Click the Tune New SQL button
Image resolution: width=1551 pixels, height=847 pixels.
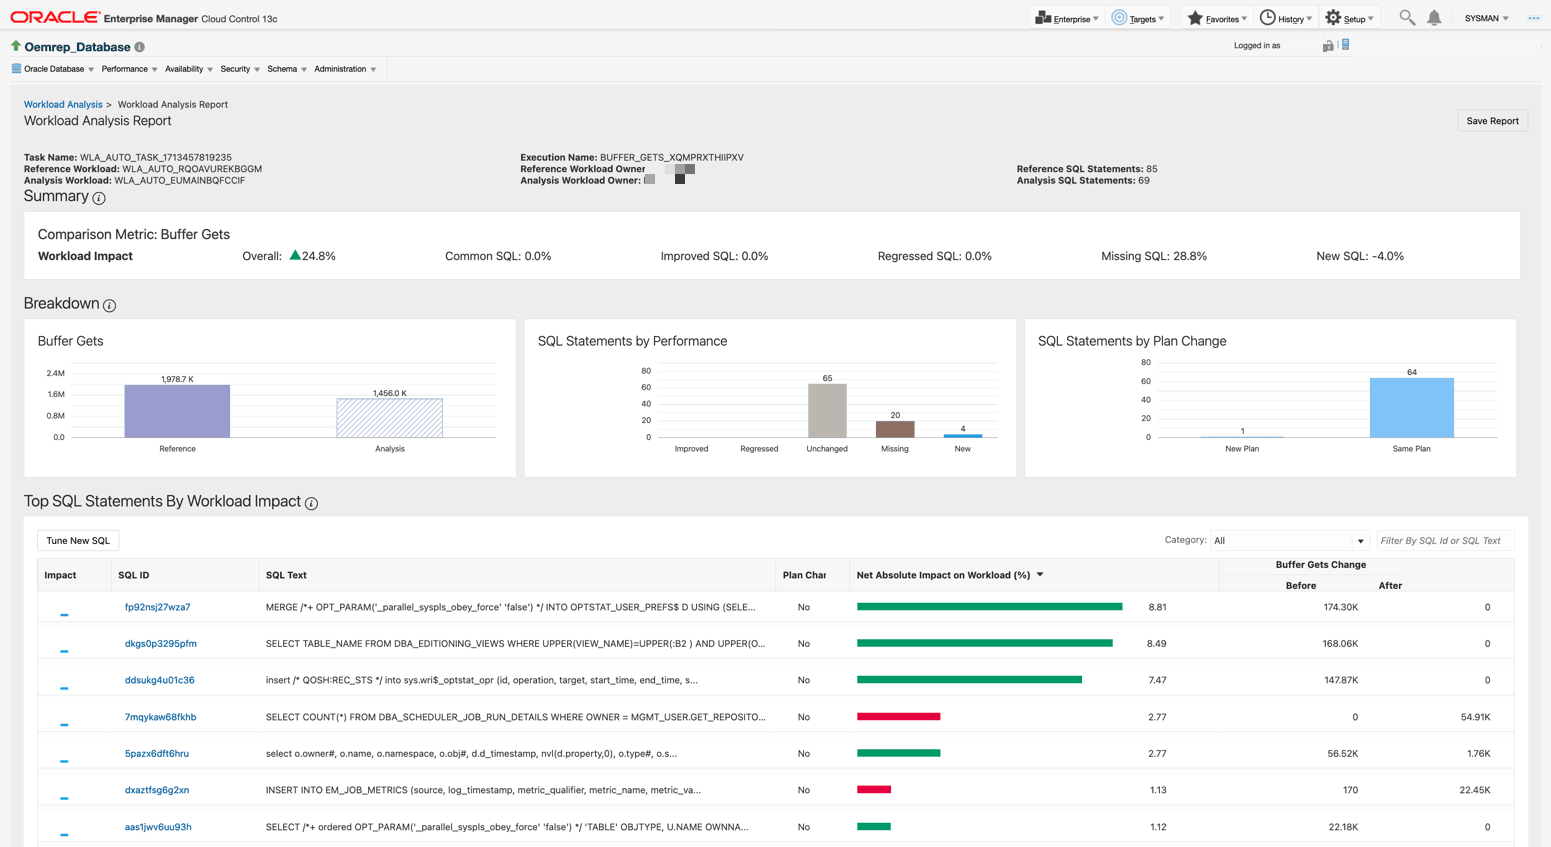point(78,540)
